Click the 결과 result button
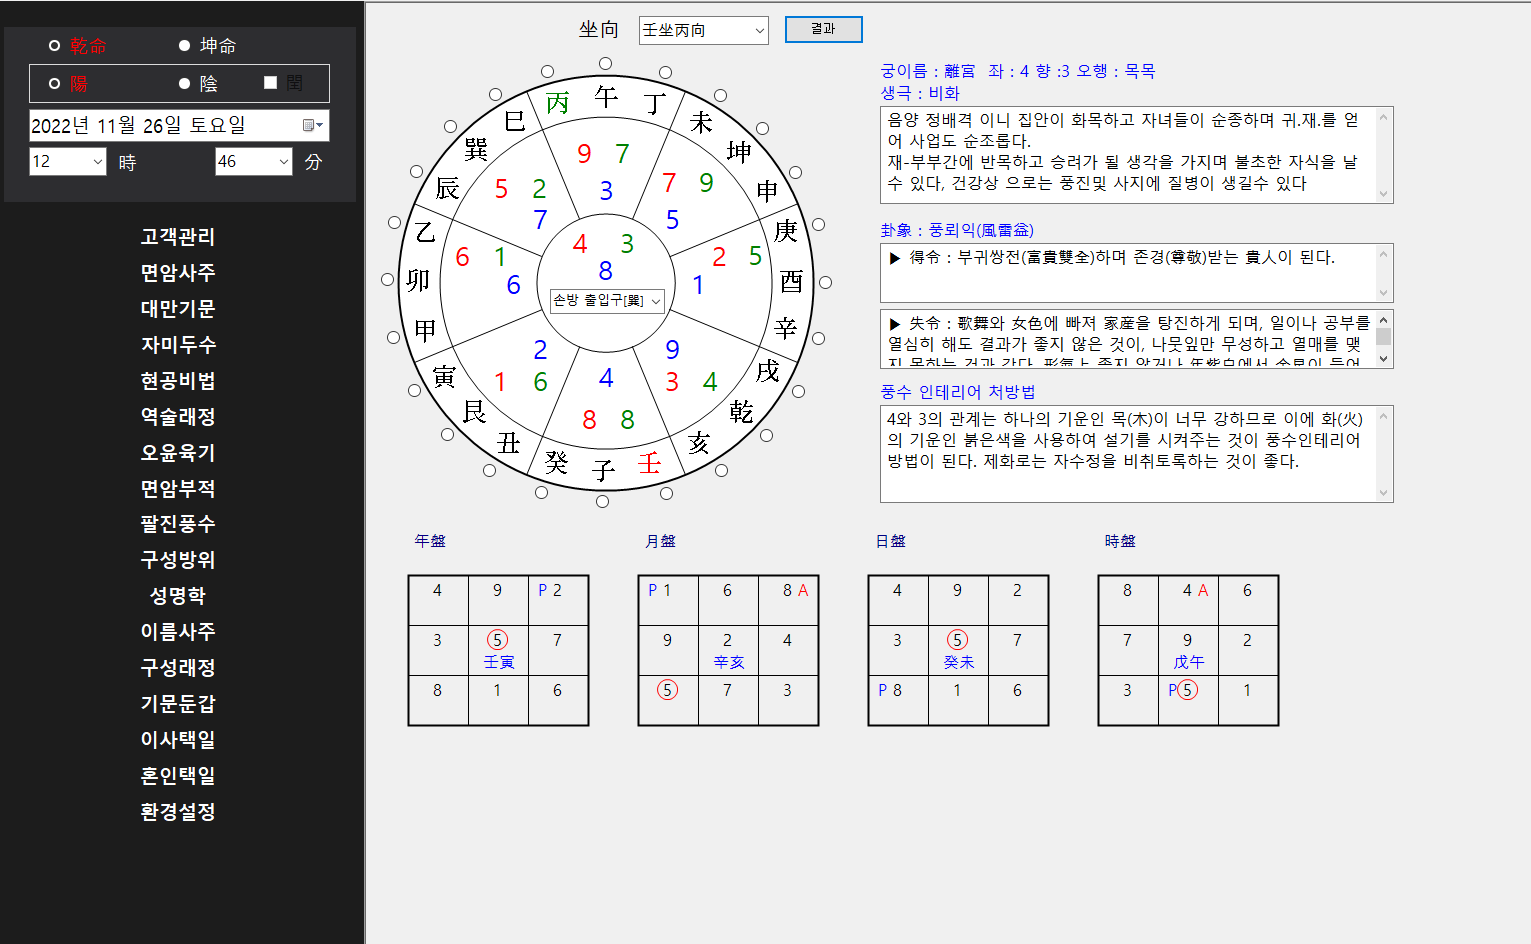 click(823, 29)
